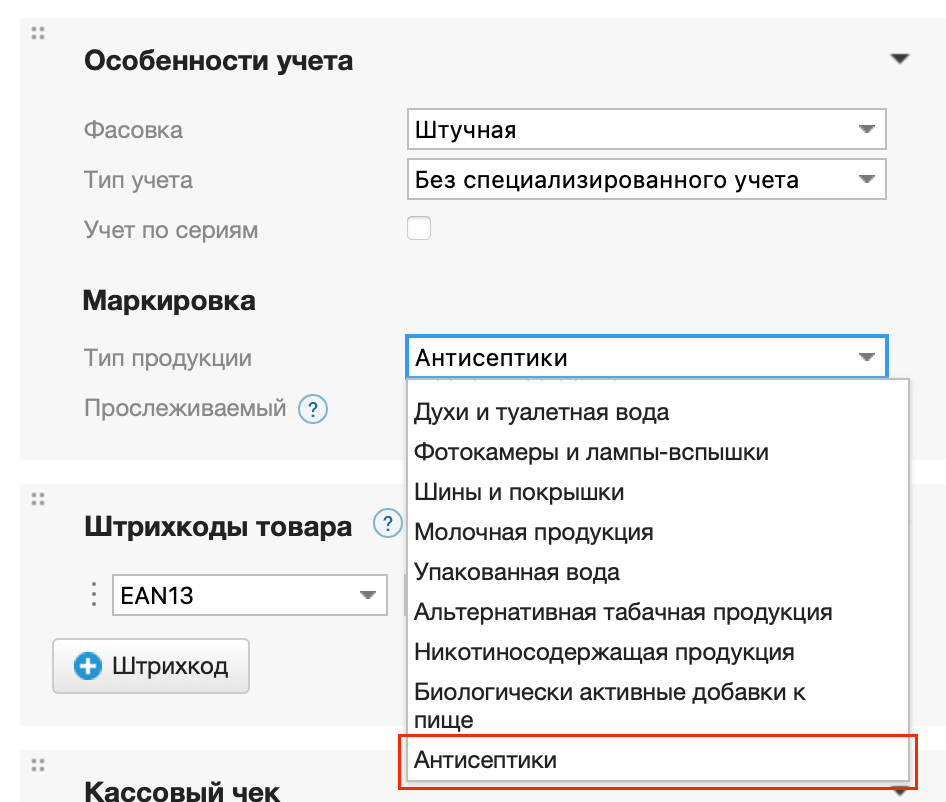Click the drag handle of Штрихкоды товара section
Viewport: 946px width, 802px height.
(x=37, y=497)
